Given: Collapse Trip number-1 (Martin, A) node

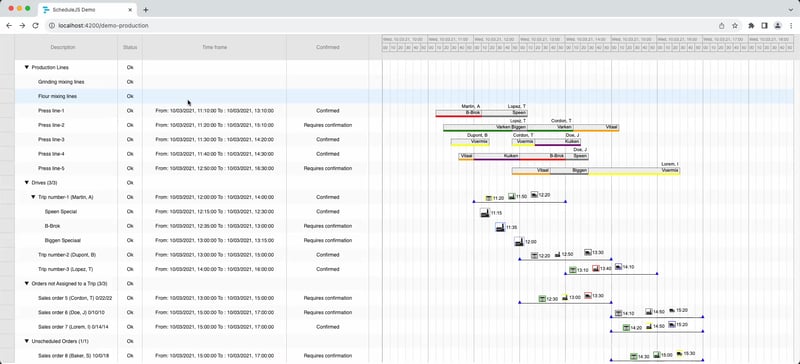Looking at the screenshot, I should coord(33,197).
